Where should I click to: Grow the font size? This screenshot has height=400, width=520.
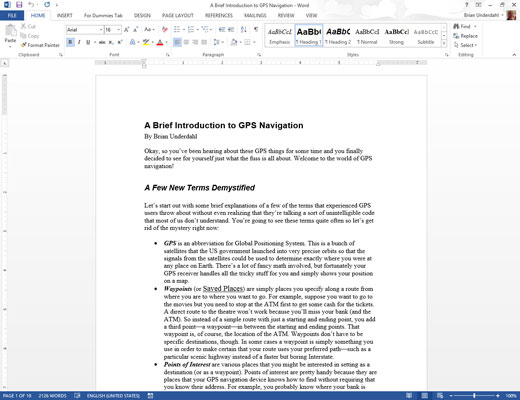(127, 30)
